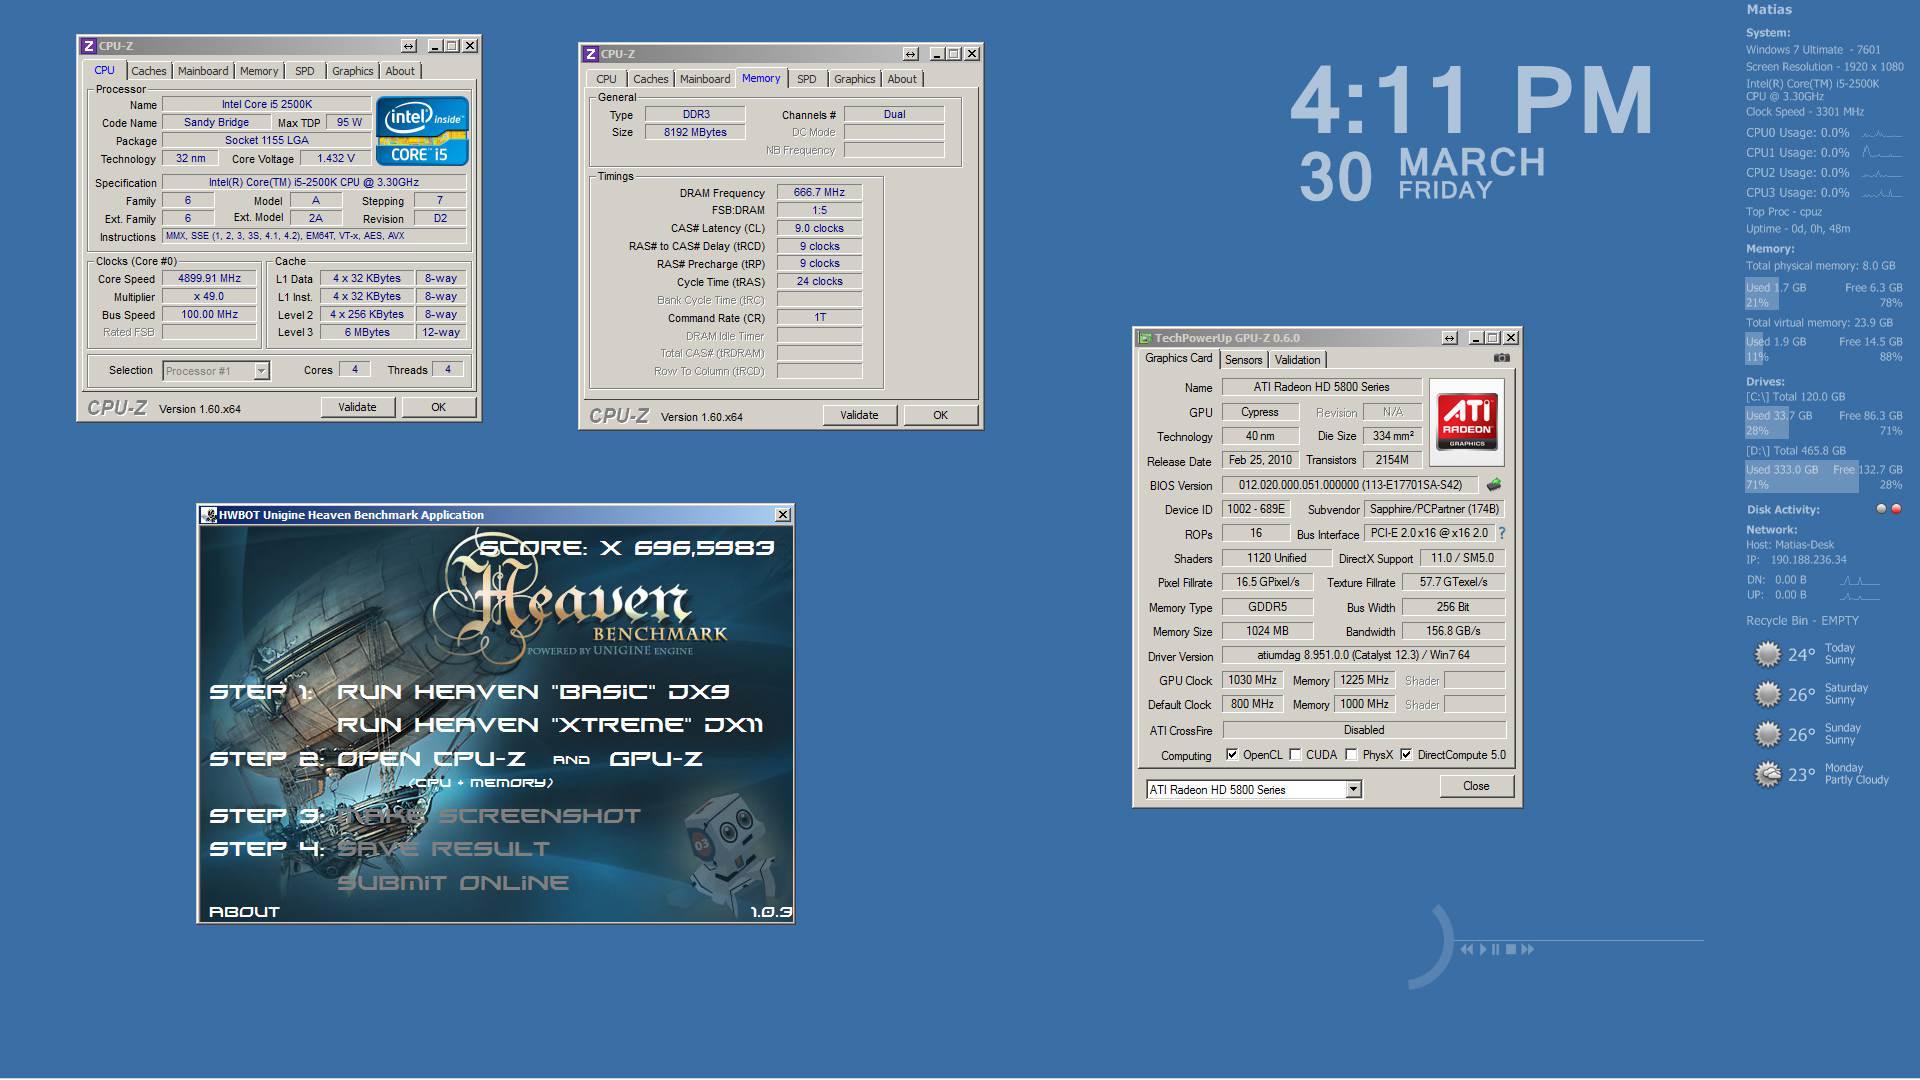Switch to the Sensors tab in GPU-Z
This screenshot has width=1920, height=1080.
pos(1244,360)
